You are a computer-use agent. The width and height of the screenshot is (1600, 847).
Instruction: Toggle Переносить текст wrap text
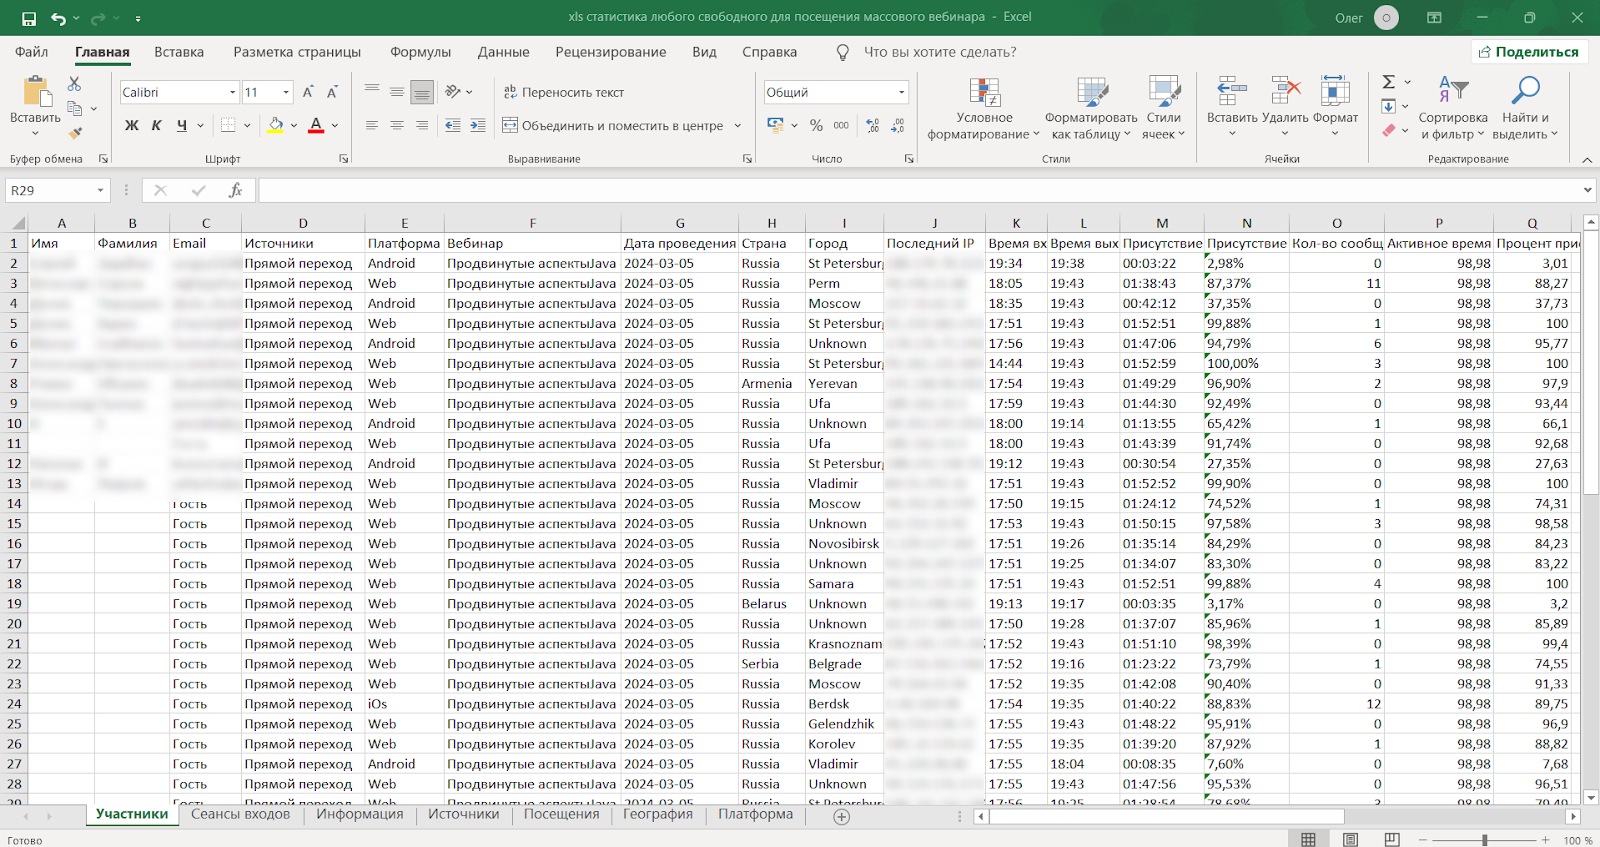564,92
